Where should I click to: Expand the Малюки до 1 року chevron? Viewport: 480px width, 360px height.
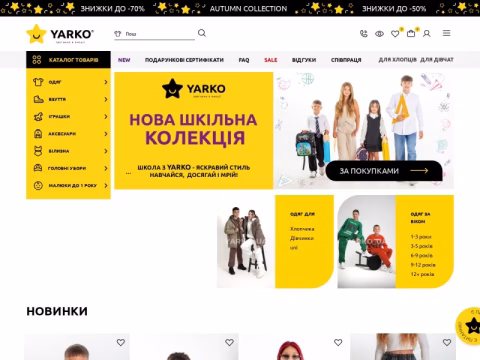[106, 186]
